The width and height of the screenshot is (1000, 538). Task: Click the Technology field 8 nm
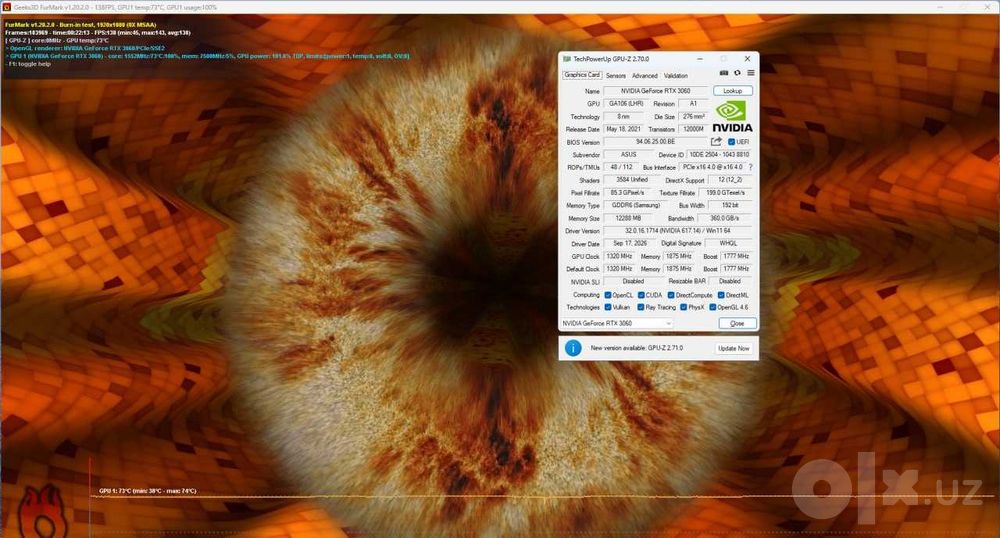[x=623, y=117]
